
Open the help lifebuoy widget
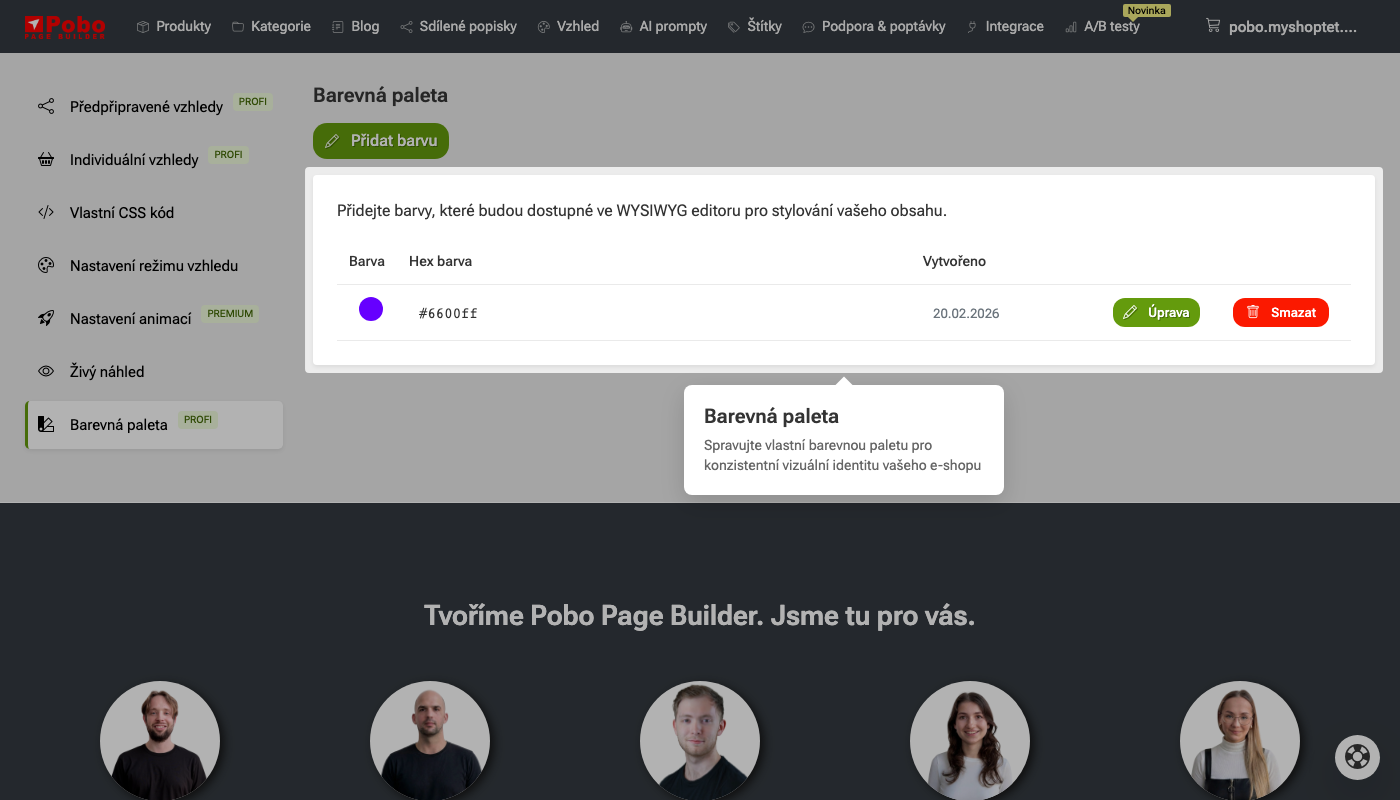click(1357, 757)
